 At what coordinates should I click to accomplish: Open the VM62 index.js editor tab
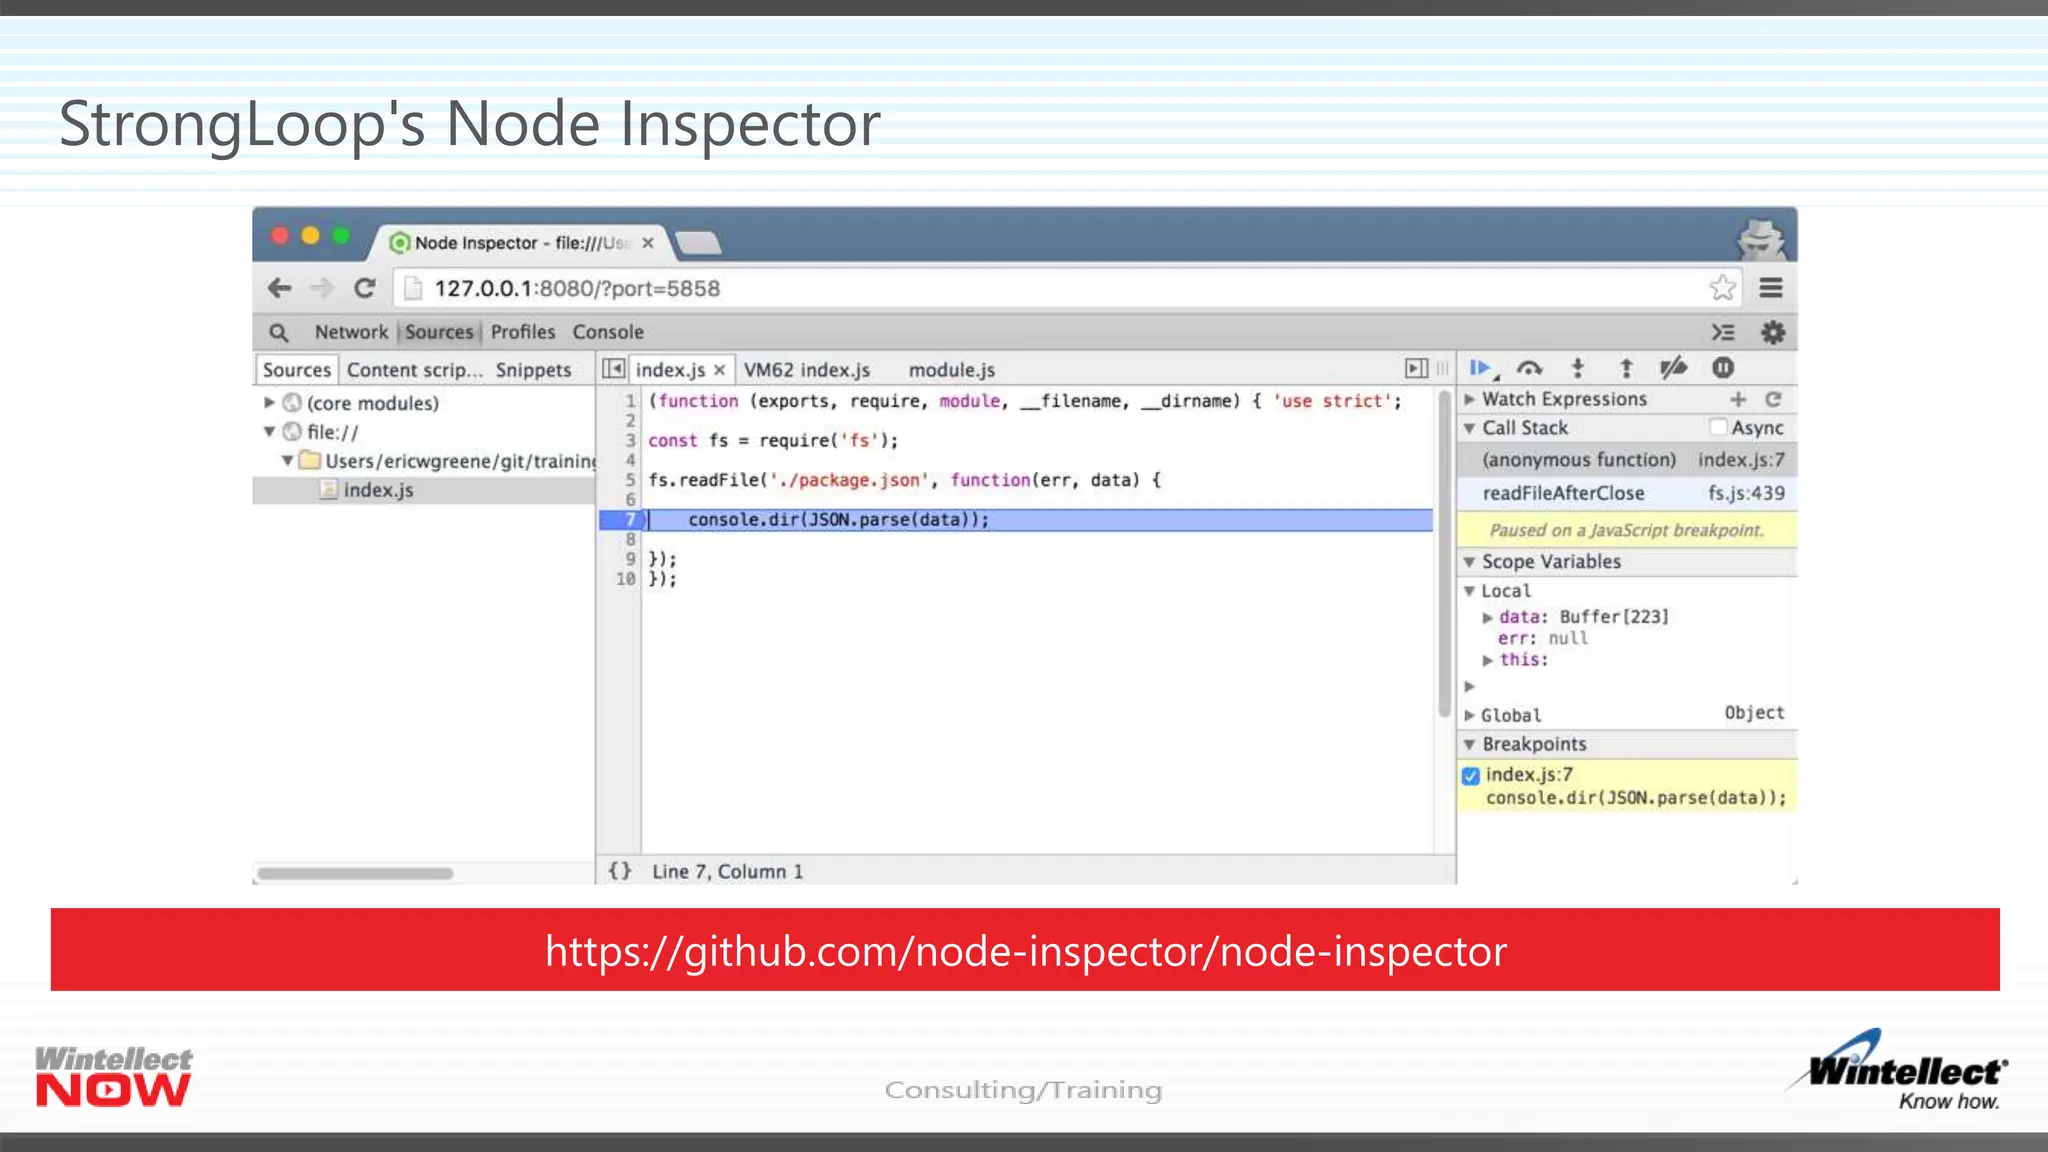(x=807, y=370)
